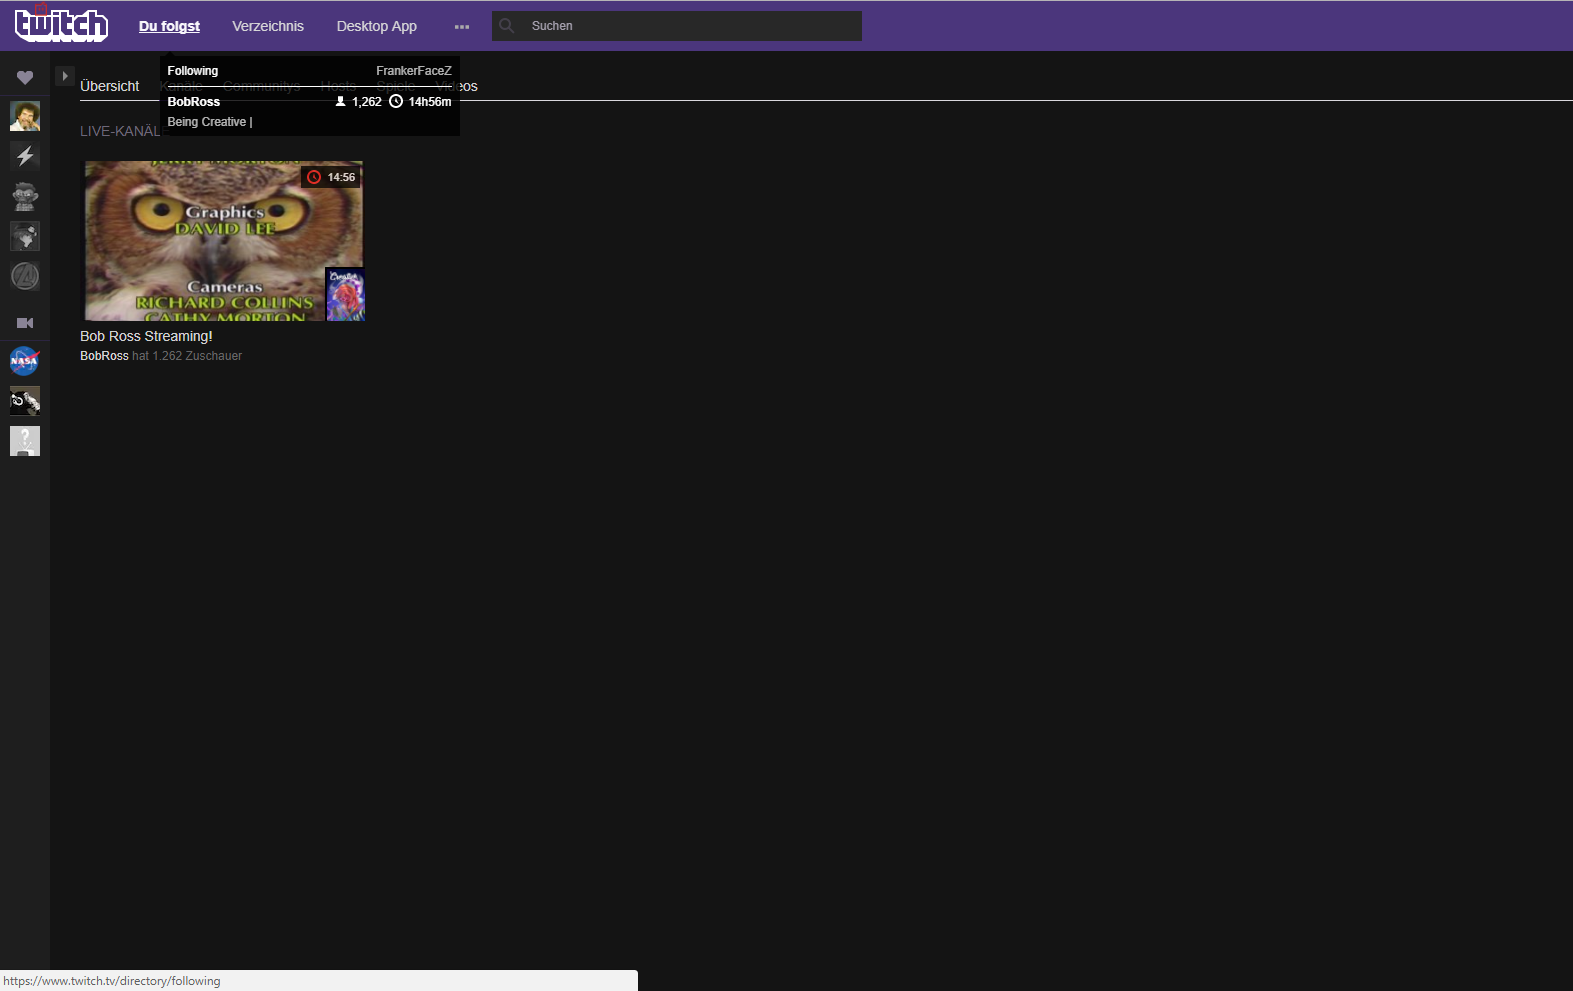Open the three-dots more menu

[462, 27]
